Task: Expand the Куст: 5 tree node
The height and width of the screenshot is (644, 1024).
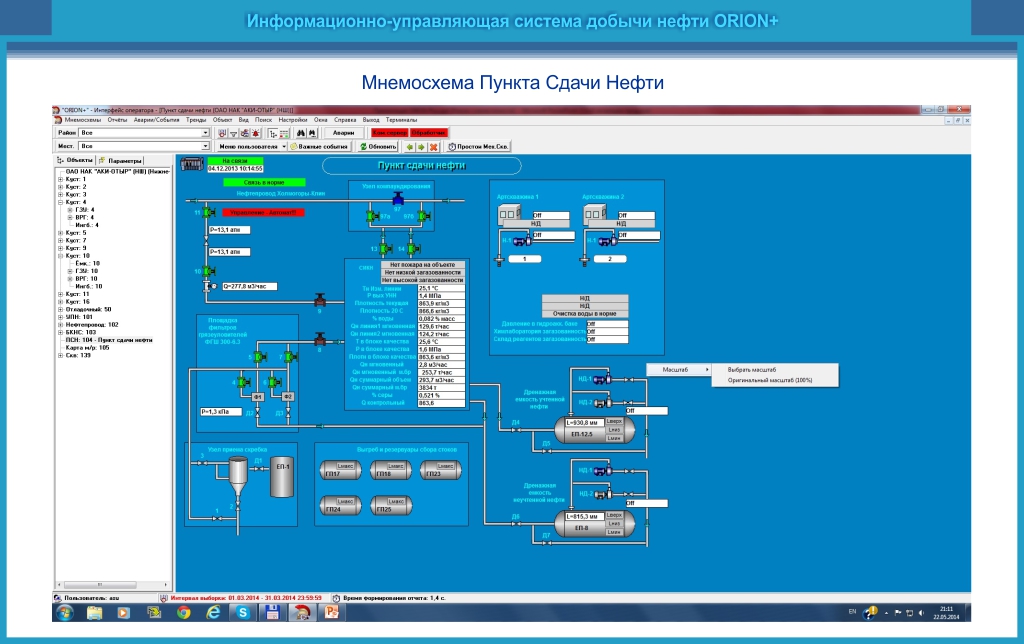Action: pyautogui.click(x=61, y=233)
